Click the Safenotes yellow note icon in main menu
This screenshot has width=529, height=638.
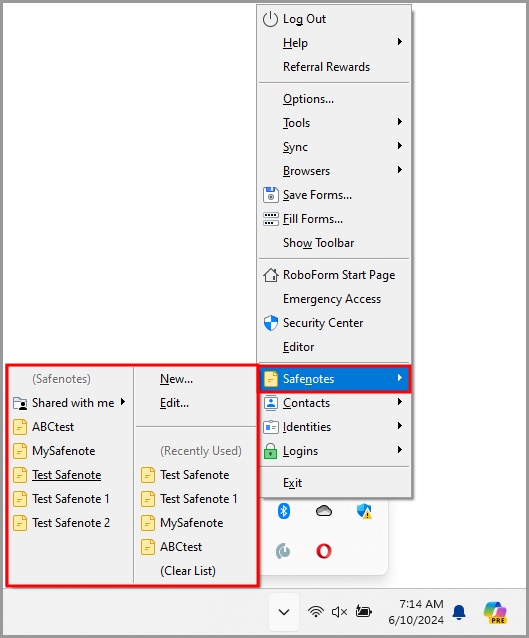pos(271,379)
